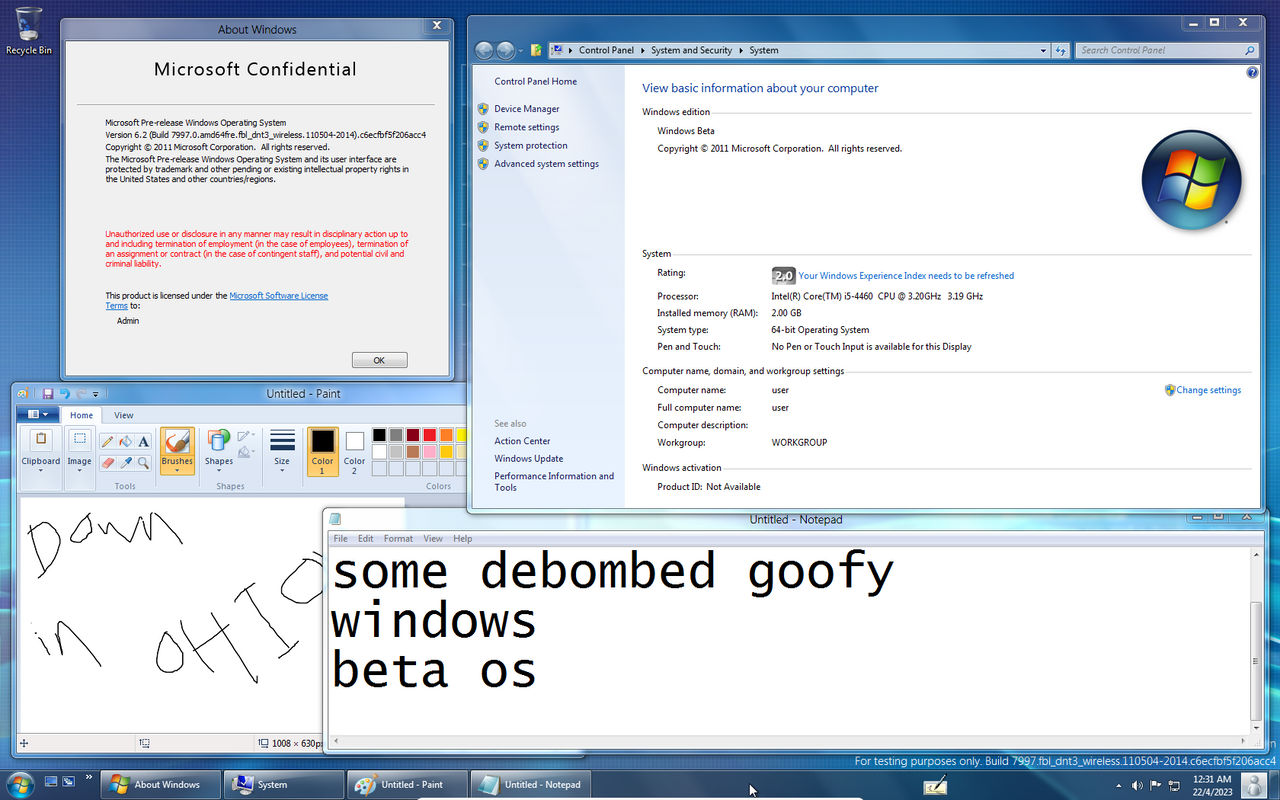Image resolution: width=1280 pixels, height=800 pixels.
Task: Show hidden icons arrow in system tray
Action: click(x=1119, y=785)
